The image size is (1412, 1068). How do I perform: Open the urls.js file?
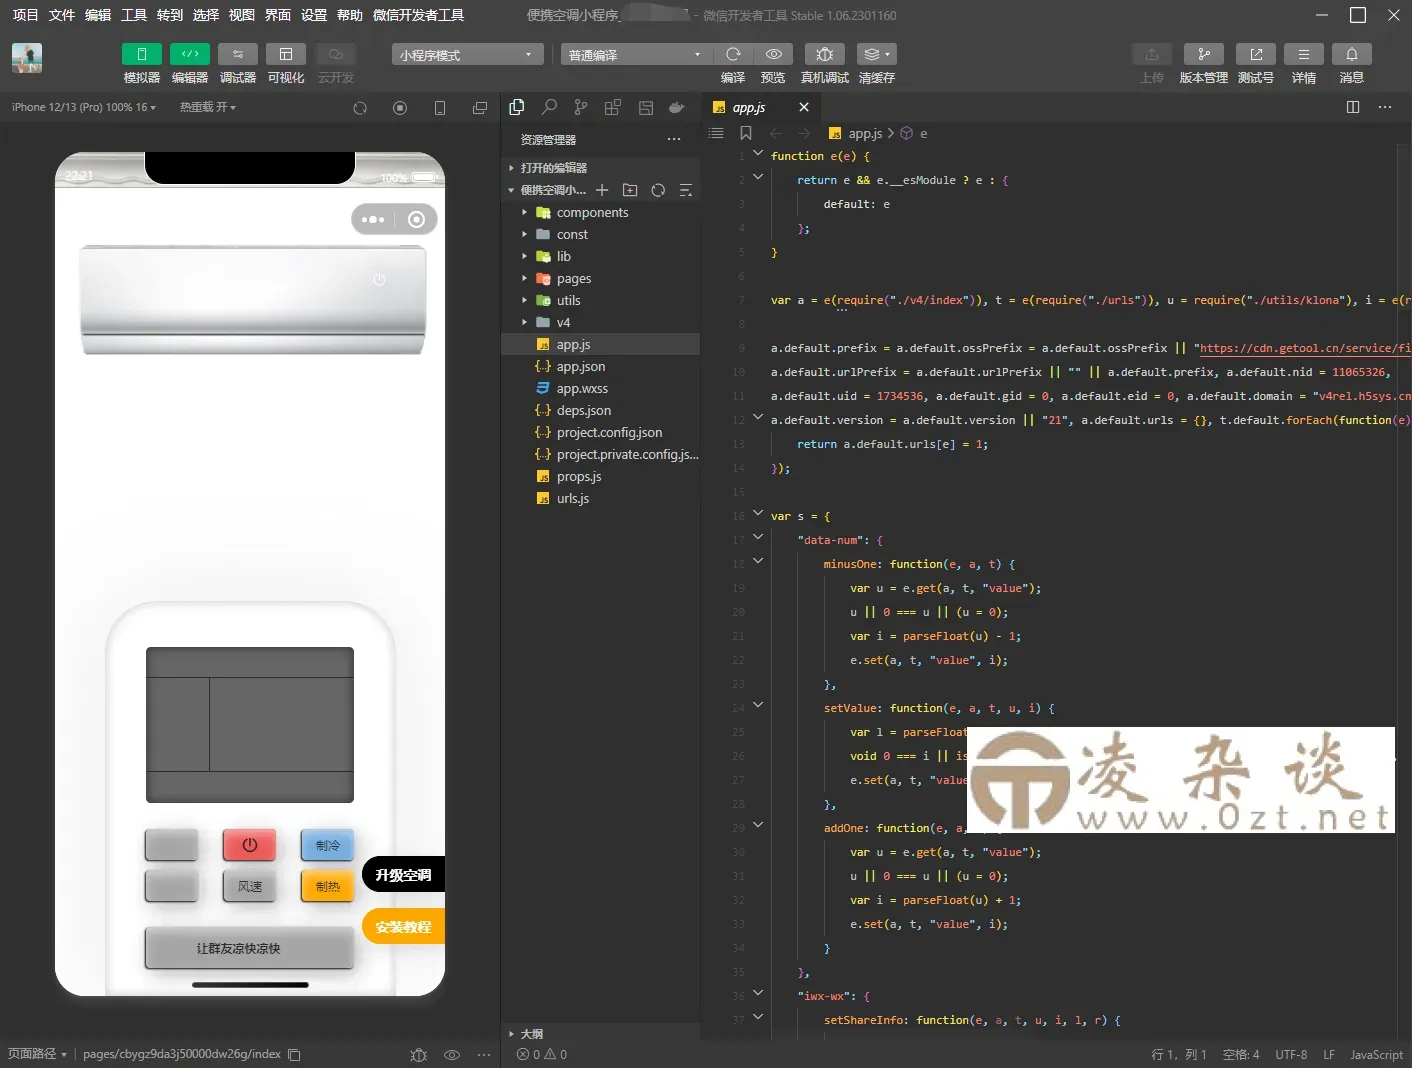point(600,498)
